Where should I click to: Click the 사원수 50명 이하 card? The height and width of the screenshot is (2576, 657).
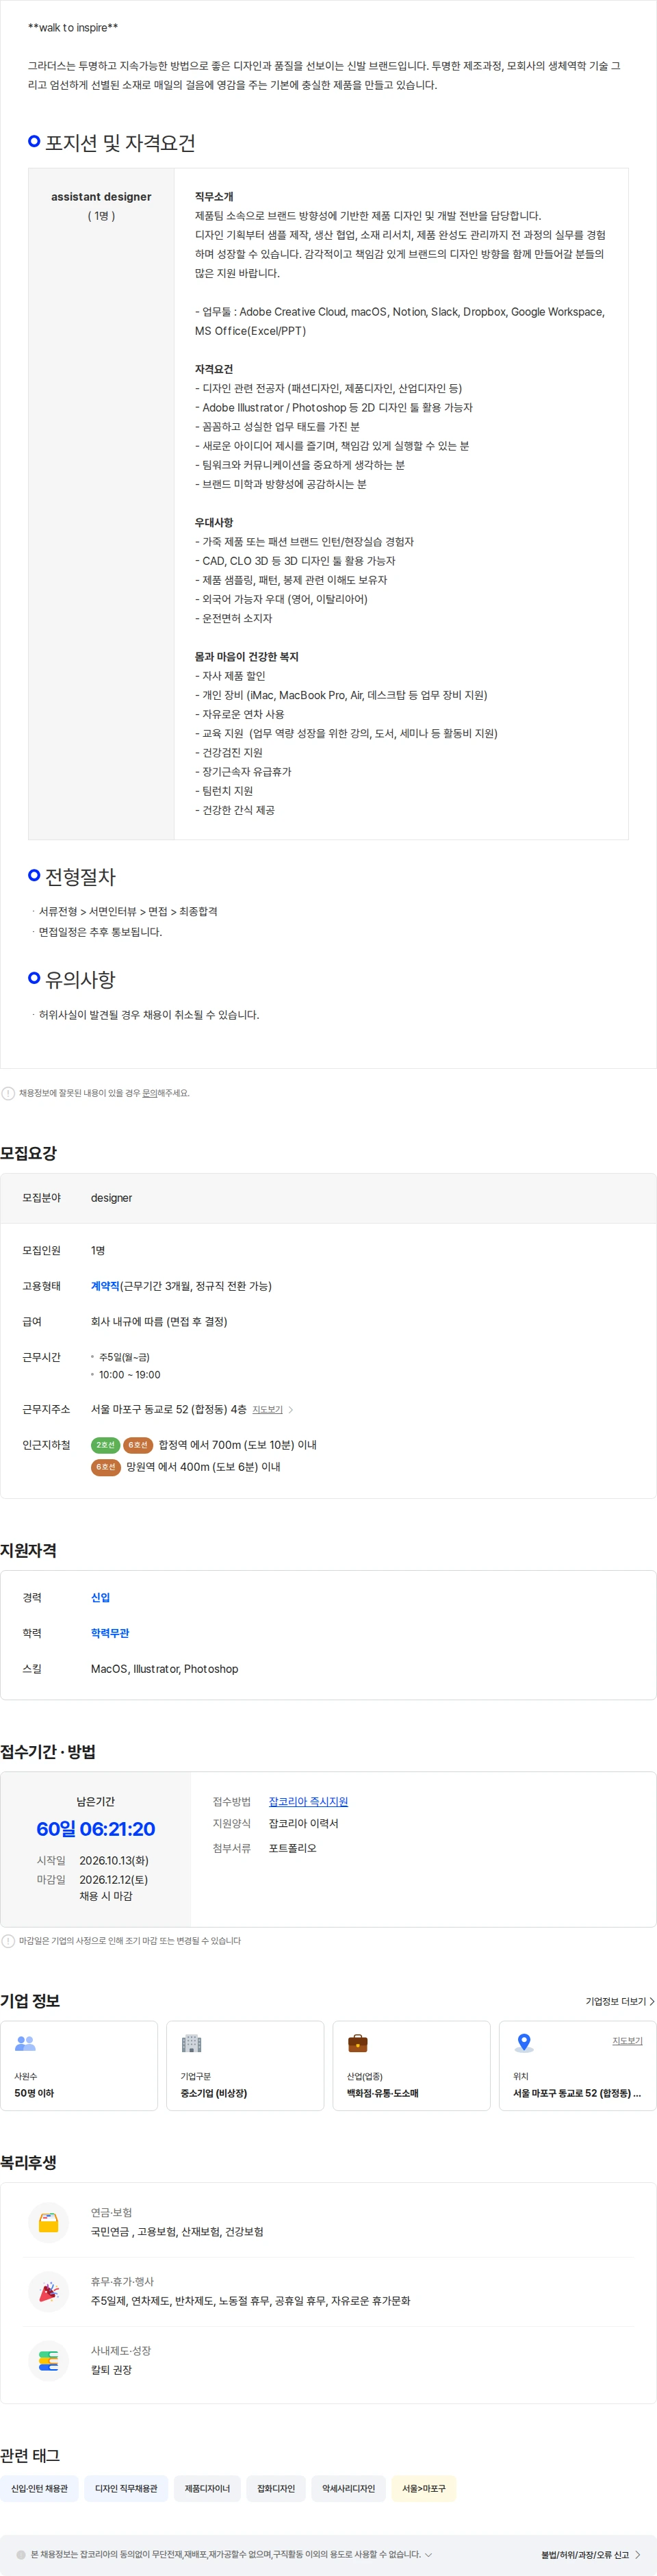tap(79, 2066)
